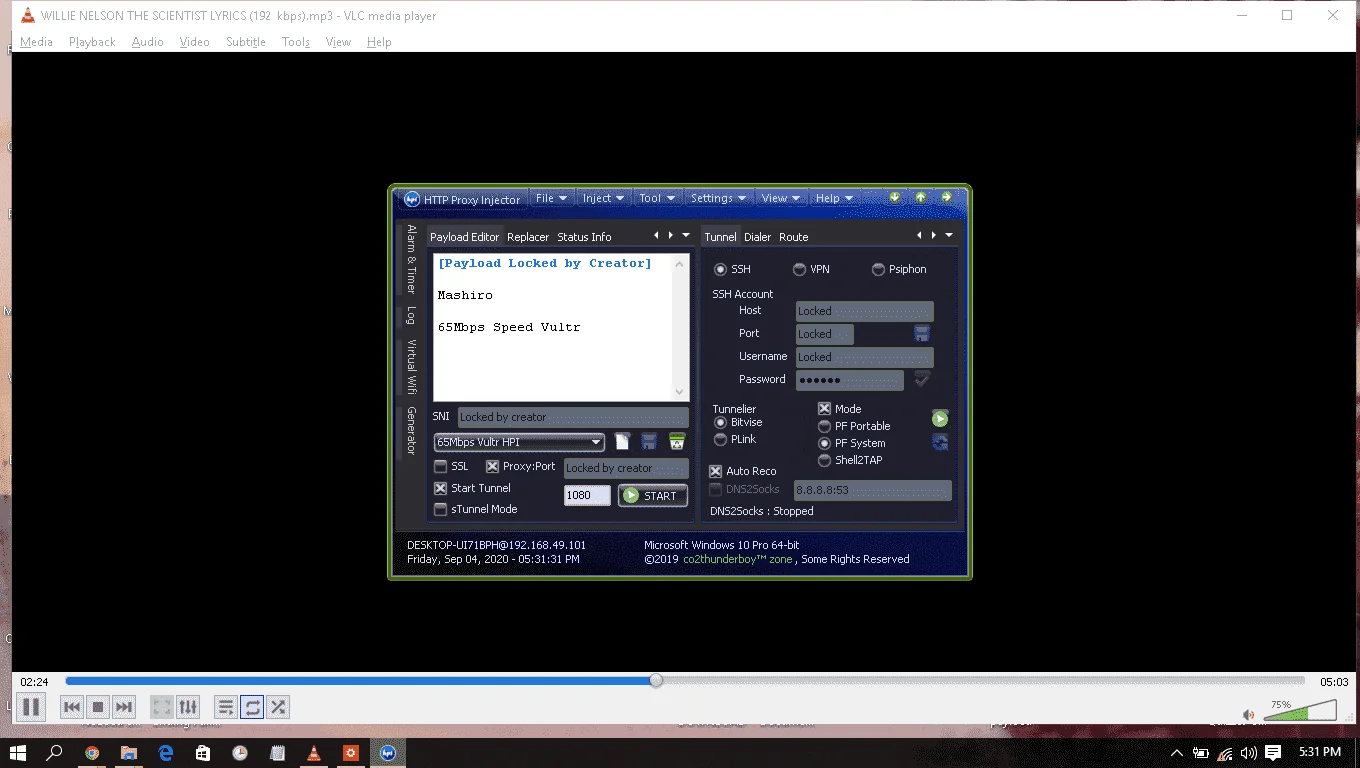Choose Bitvise as the tunnelier
This screenshot has width=1360, height=768.
[x=739, y=422]
